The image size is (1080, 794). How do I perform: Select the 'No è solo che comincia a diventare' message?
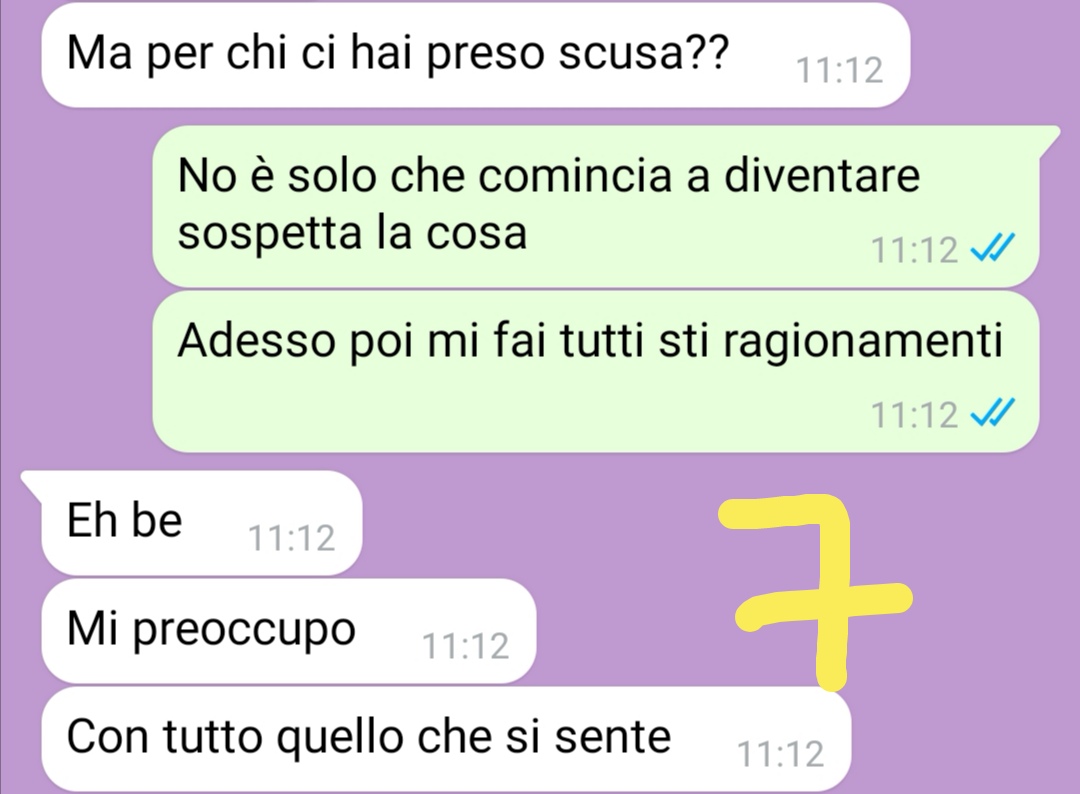595,206
